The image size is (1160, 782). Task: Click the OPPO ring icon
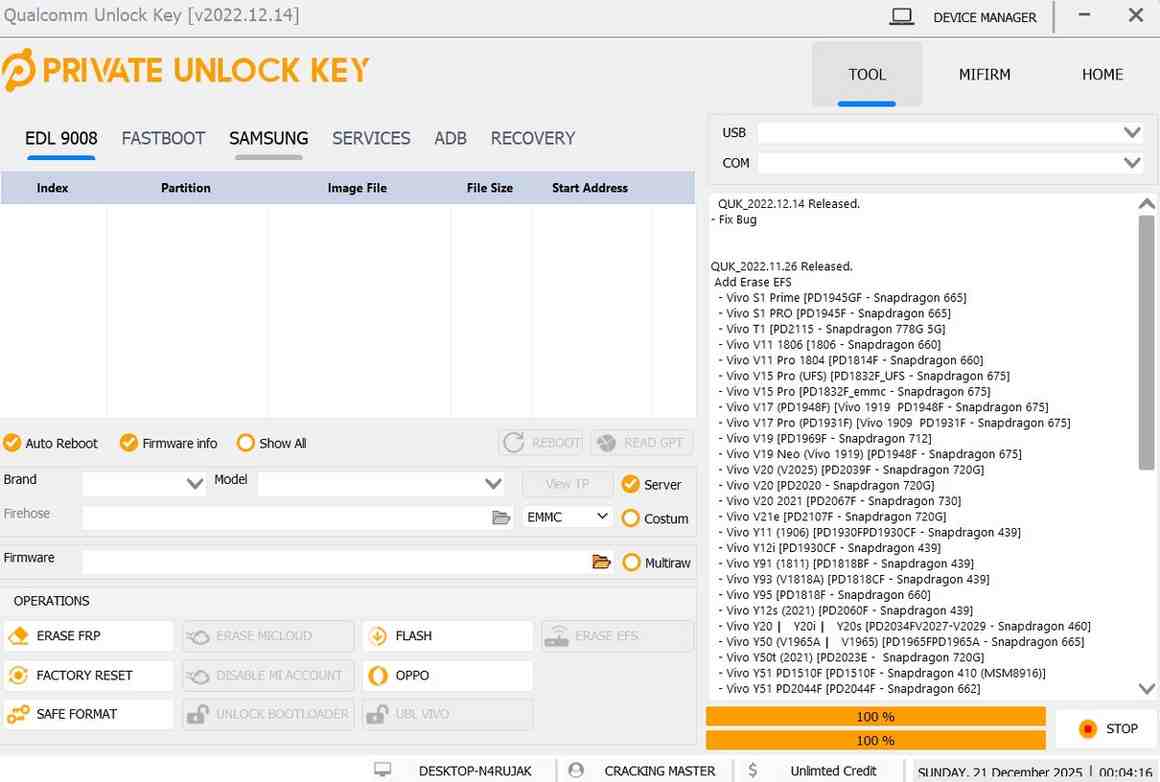(377, 675)
